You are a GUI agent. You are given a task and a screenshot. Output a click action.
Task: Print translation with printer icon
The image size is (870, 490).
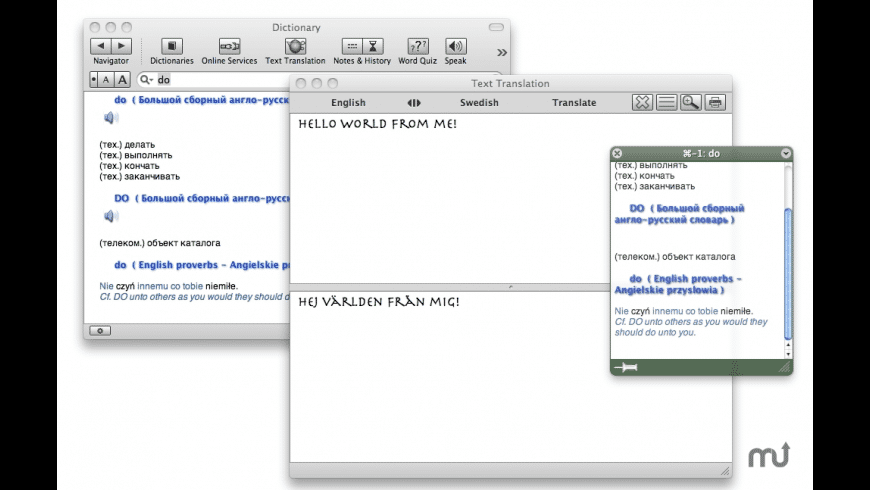click(715, 102)
